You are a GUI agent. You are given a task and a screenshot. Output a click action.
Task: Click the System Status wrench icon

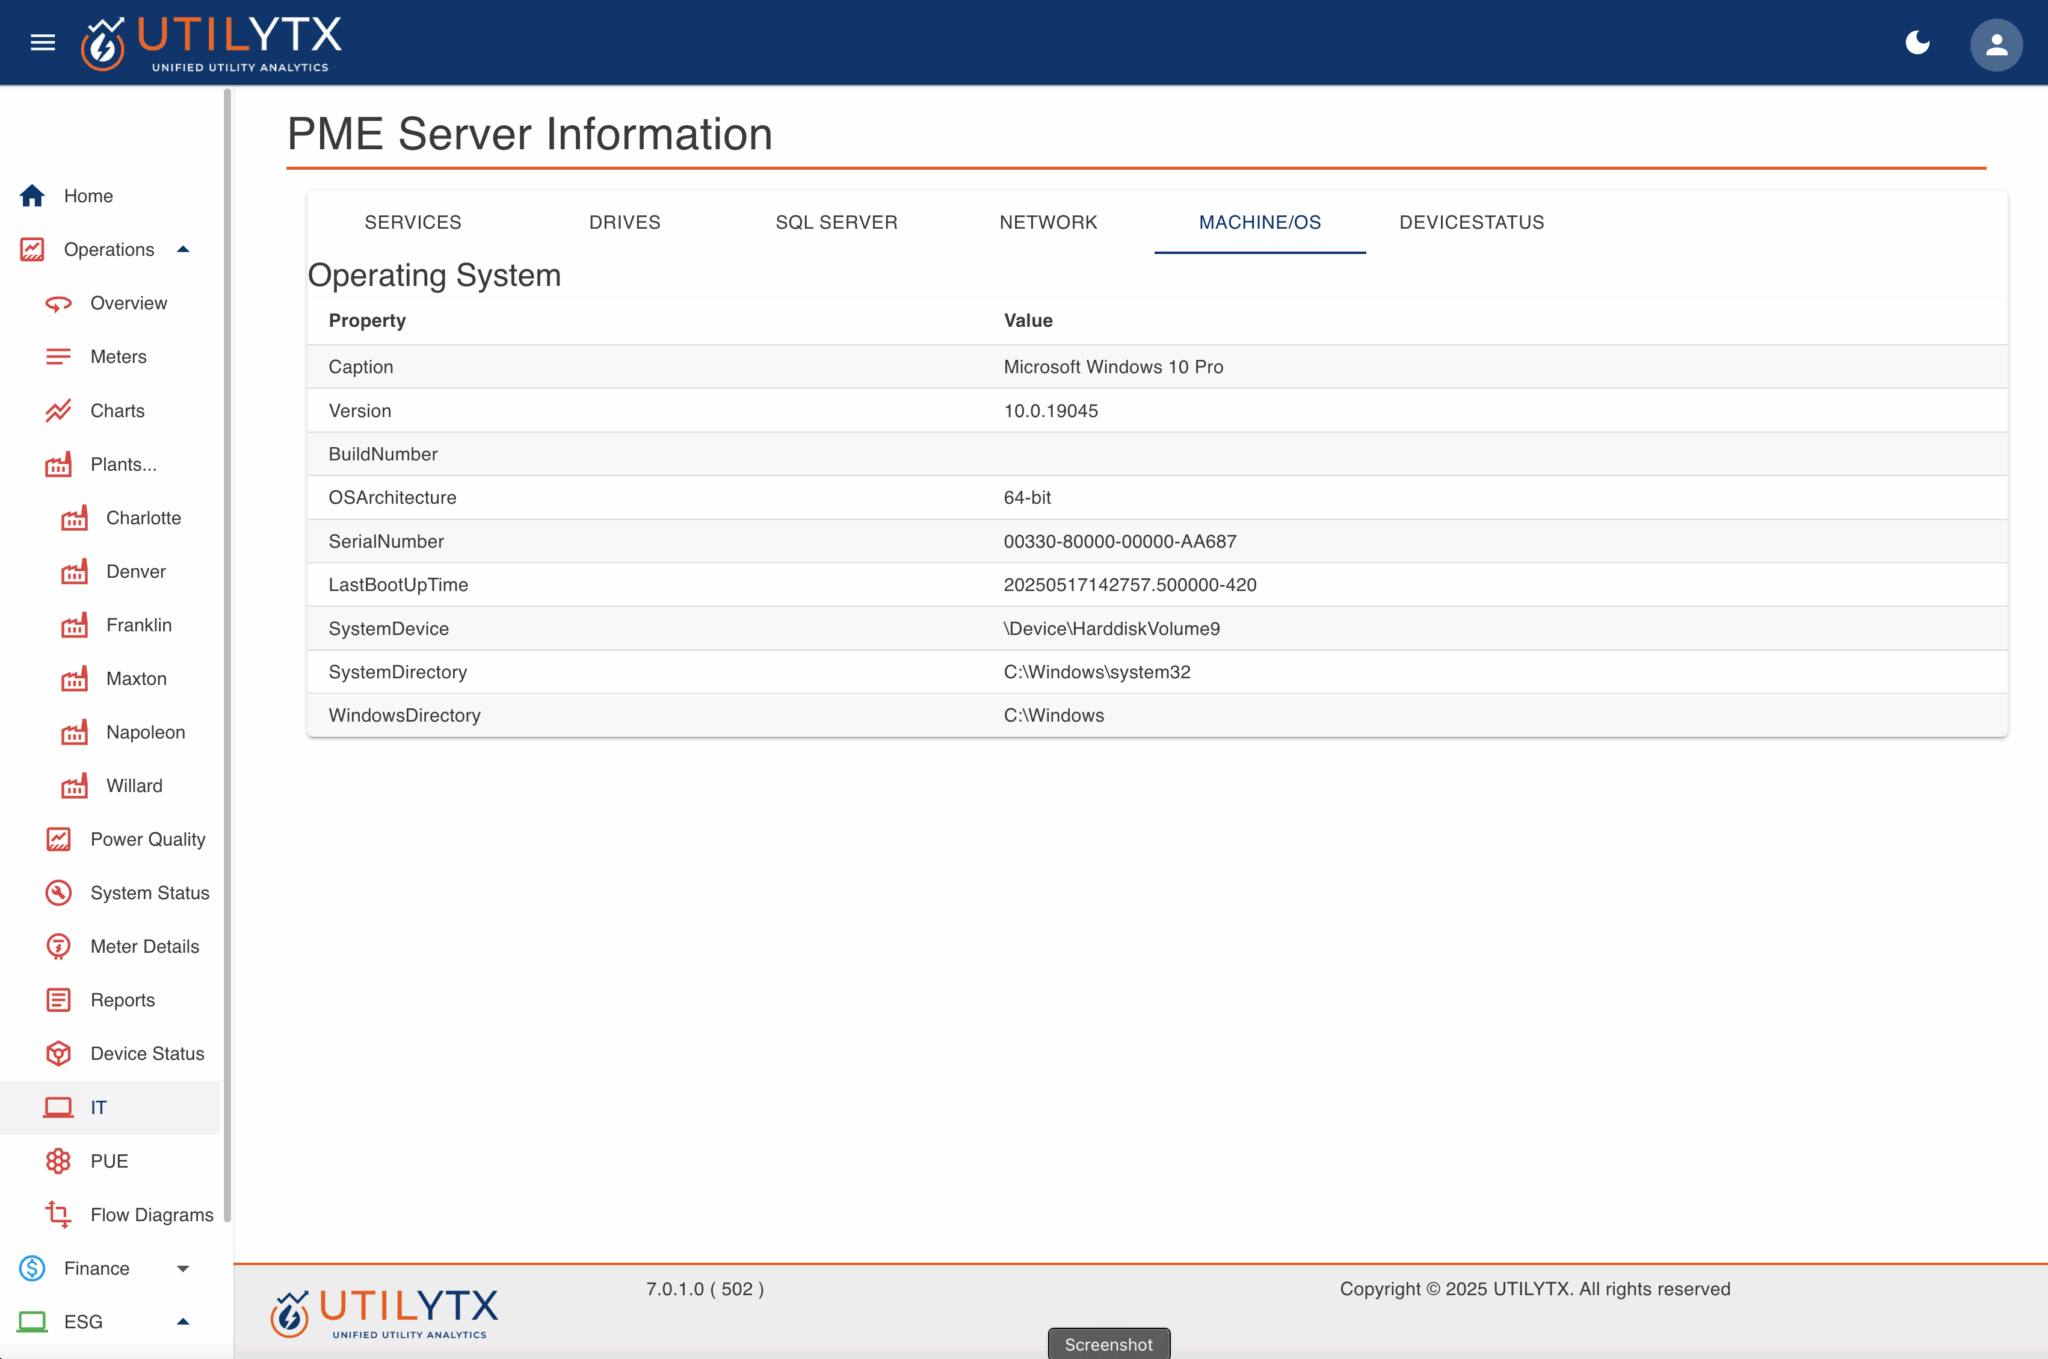coord(58,893)
